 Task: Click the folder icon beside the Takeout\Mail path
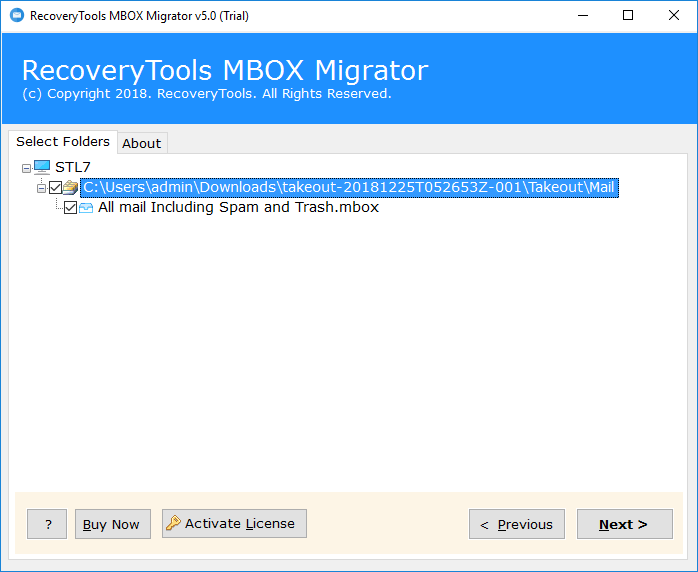click(x=70, y=187)
